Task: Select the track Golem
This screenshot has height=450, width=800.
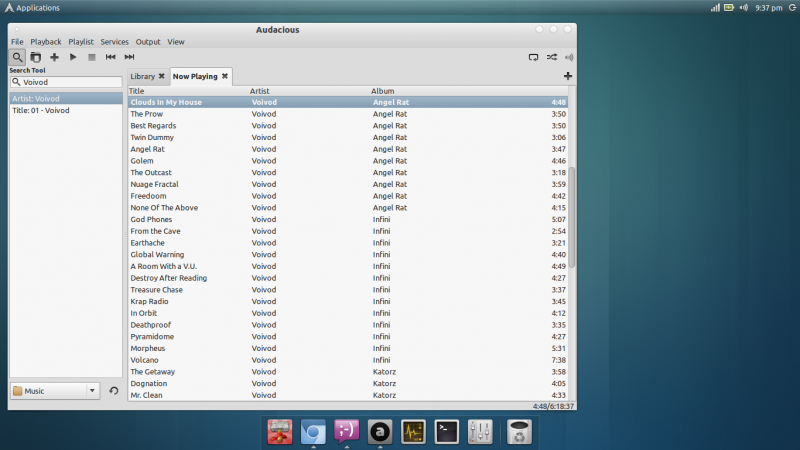Action: (x=347, y=161)
